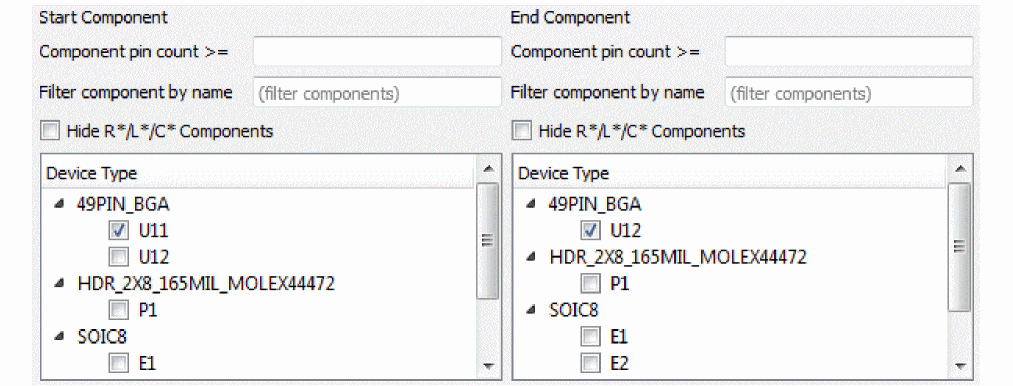1013x386 pixels.
Task: Check E2 in End Component list
Action: (589, 363)
